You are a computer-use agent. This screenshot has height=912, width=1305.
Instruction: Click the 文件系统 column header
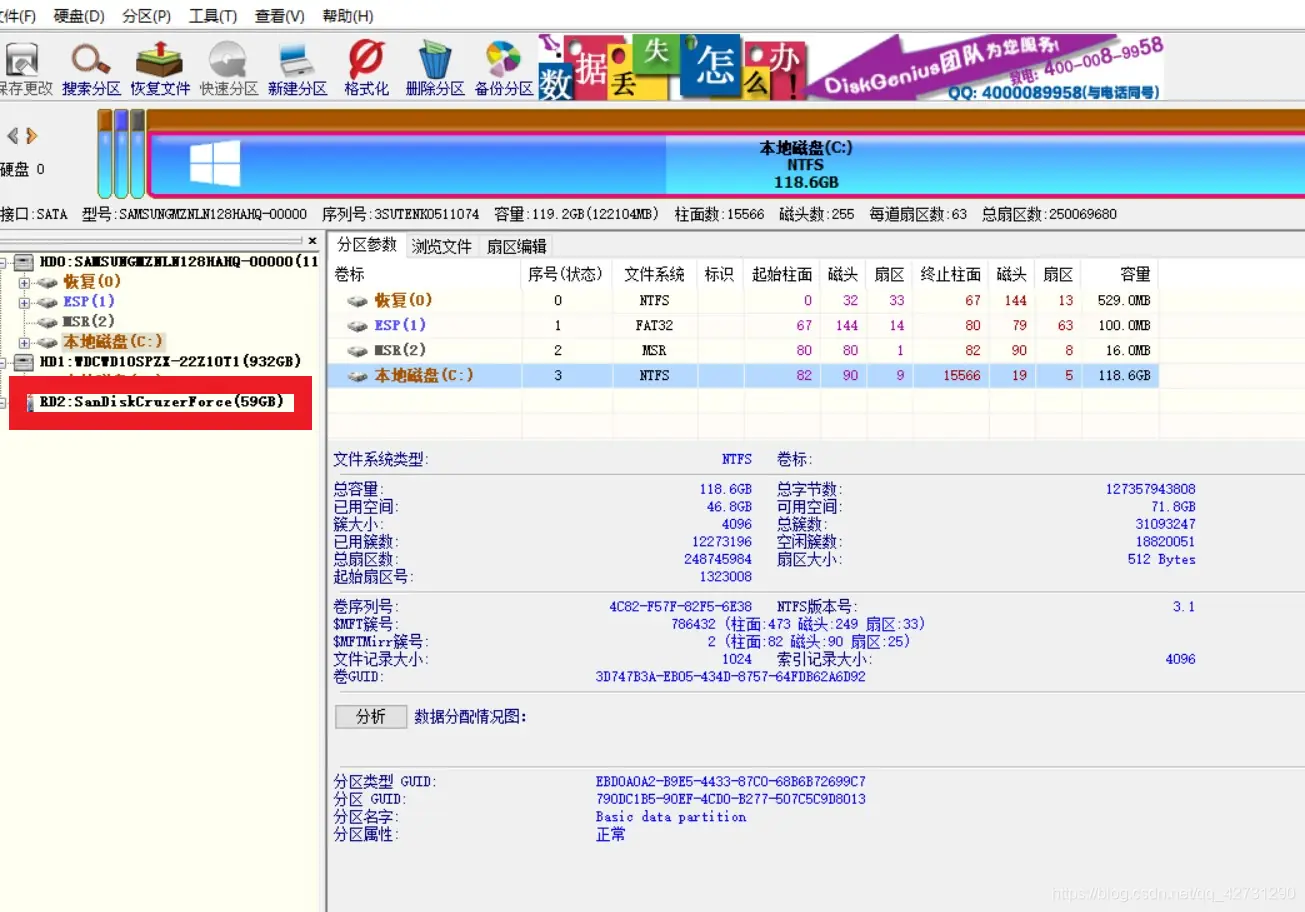655,274
